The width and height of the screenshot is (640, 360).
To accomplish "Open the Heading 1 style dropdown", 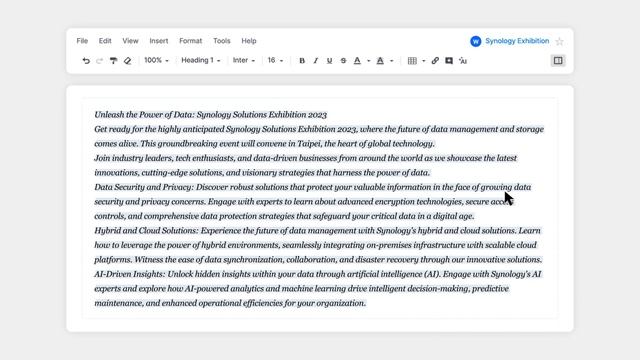I will [201, 60].
